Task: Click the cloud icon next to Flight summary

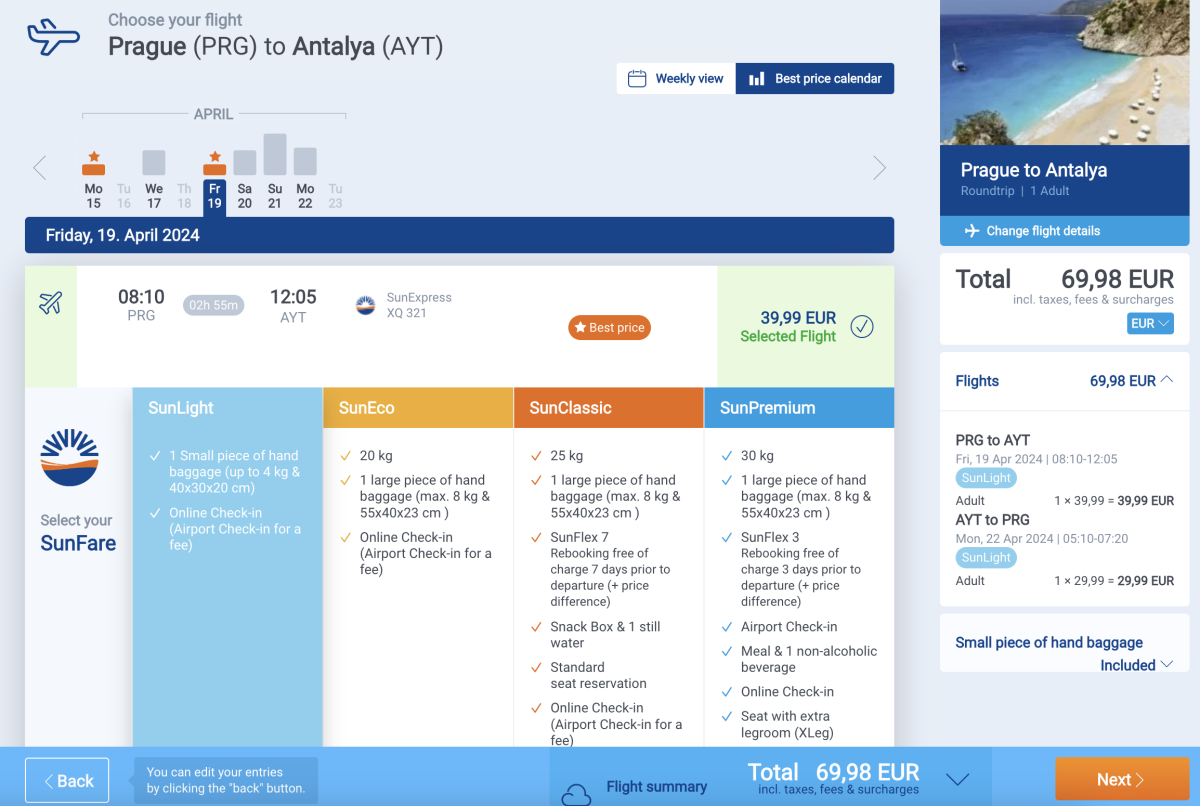Action: tap(576, 794)
